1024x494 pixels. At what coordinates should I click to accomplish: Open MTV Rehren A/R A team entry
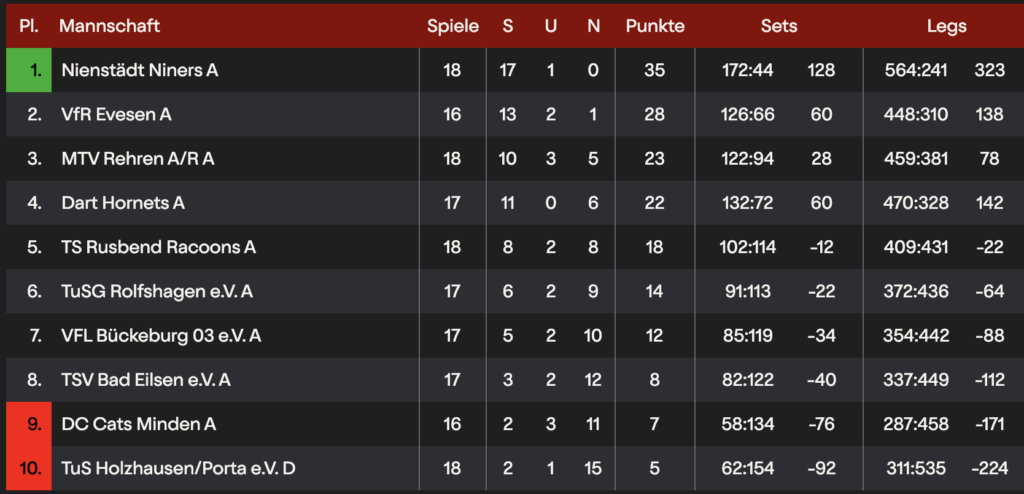point(138,159)
